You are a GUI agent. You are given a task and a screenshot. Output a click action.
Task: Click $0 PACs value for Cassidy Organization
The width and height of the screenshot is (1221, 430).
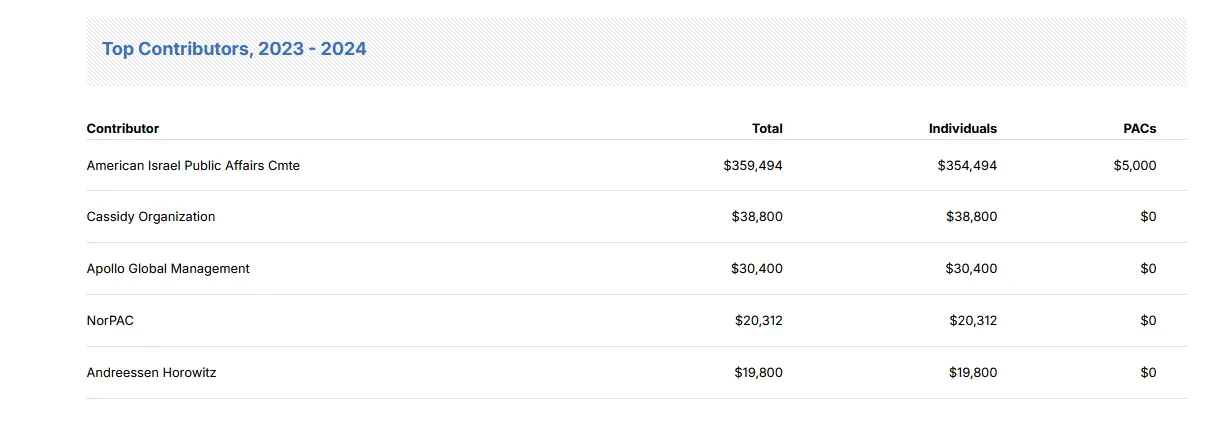[x=1148, y=216]
